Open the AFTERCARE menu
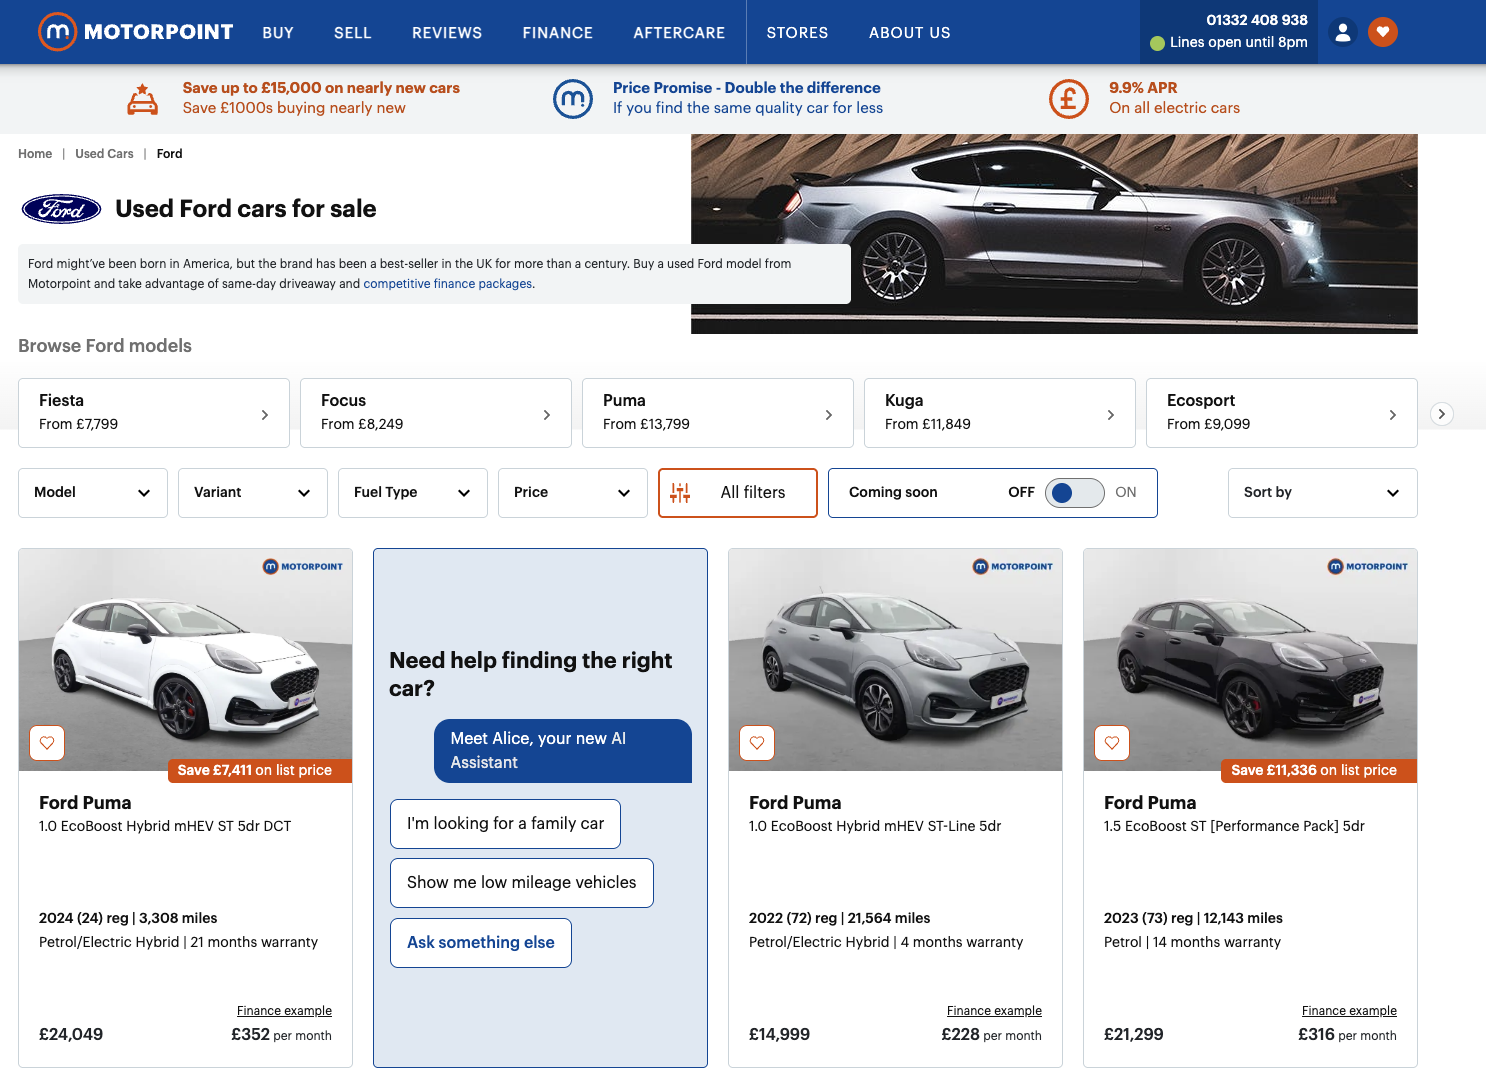This screenshot has width=1486, height=1081. tap(679, 33)
